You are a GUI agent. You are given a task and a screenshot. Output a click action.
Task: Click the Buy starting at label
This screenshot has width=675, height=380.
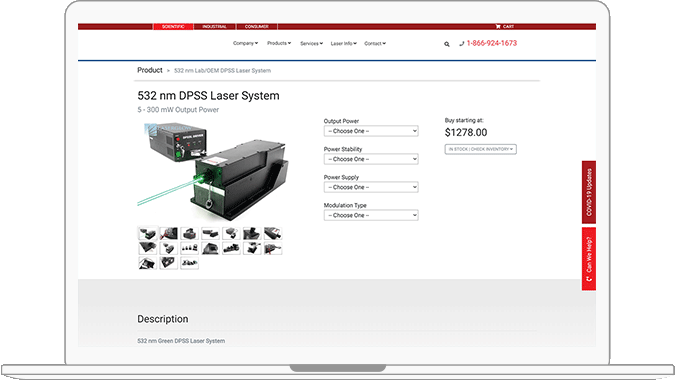point(464,120)
